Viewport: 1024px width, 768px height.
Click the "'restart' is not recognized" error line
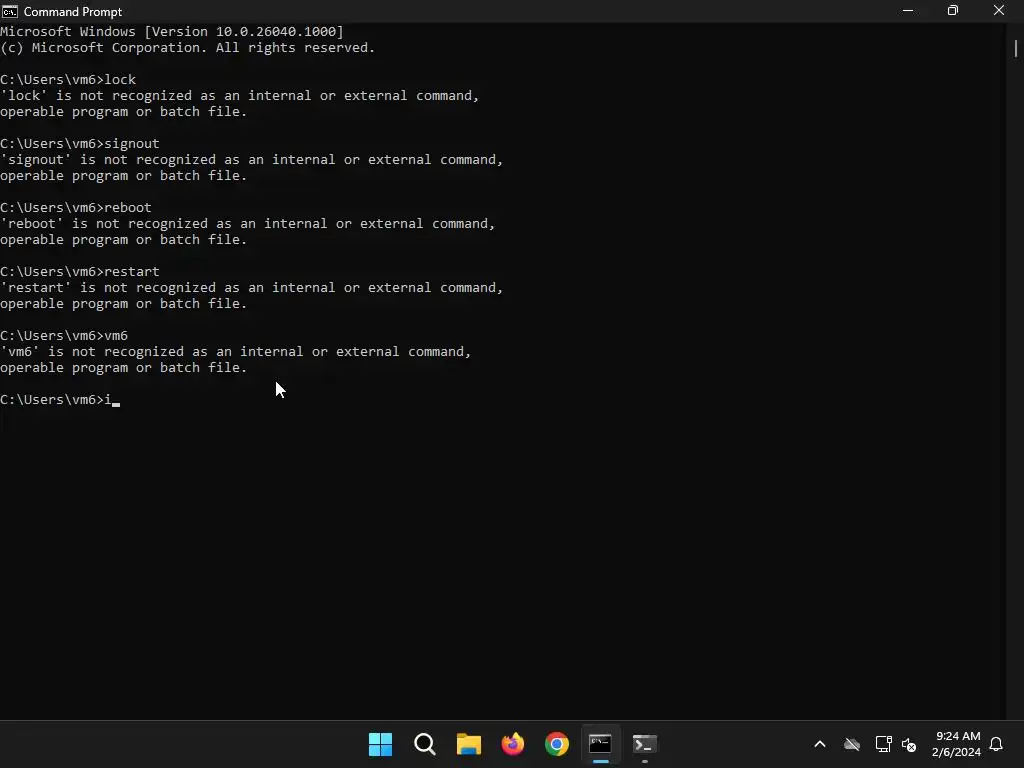point(251,287)
